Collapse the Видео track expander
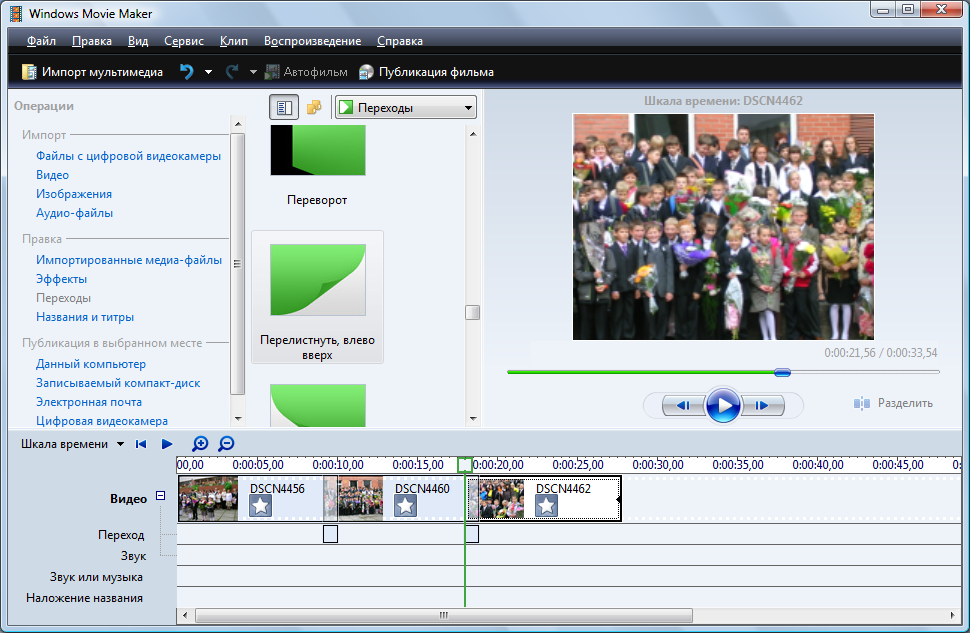Image resolution: width=970 pixels, height=633 pixels. point(160,496)
